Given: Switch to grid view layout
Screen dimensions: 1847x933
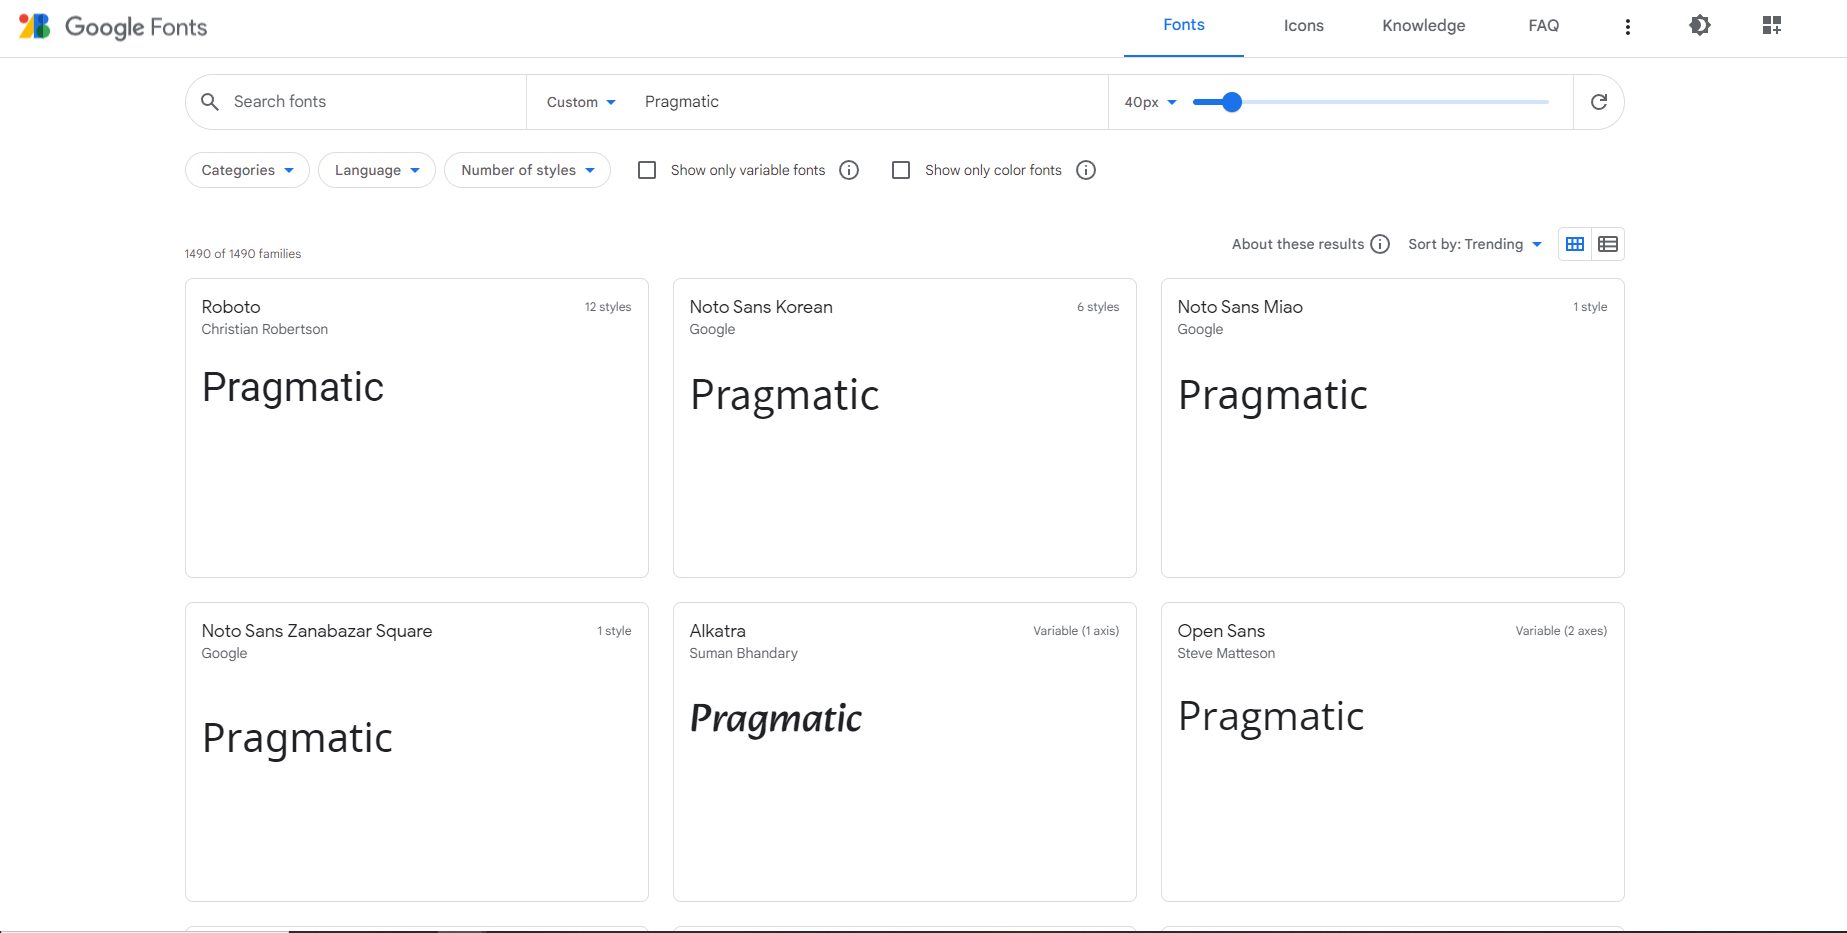Looking at the screenshot, I should tap(1575, 244).
